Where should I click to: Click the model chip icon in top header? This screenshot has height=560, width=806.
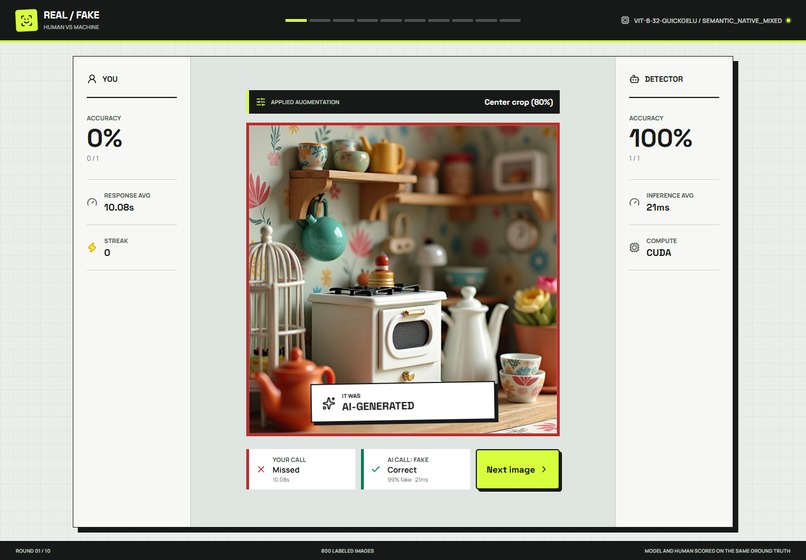[x=625, y=21]
